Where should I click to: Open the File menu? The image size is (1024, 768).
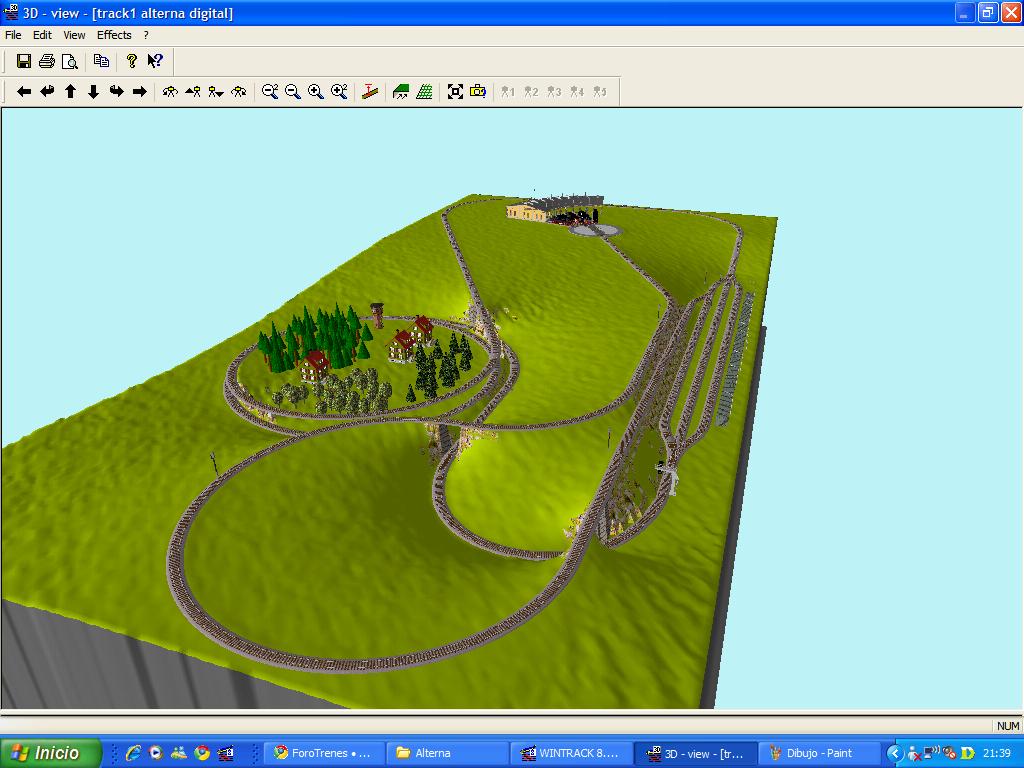(x=13, y=35)
